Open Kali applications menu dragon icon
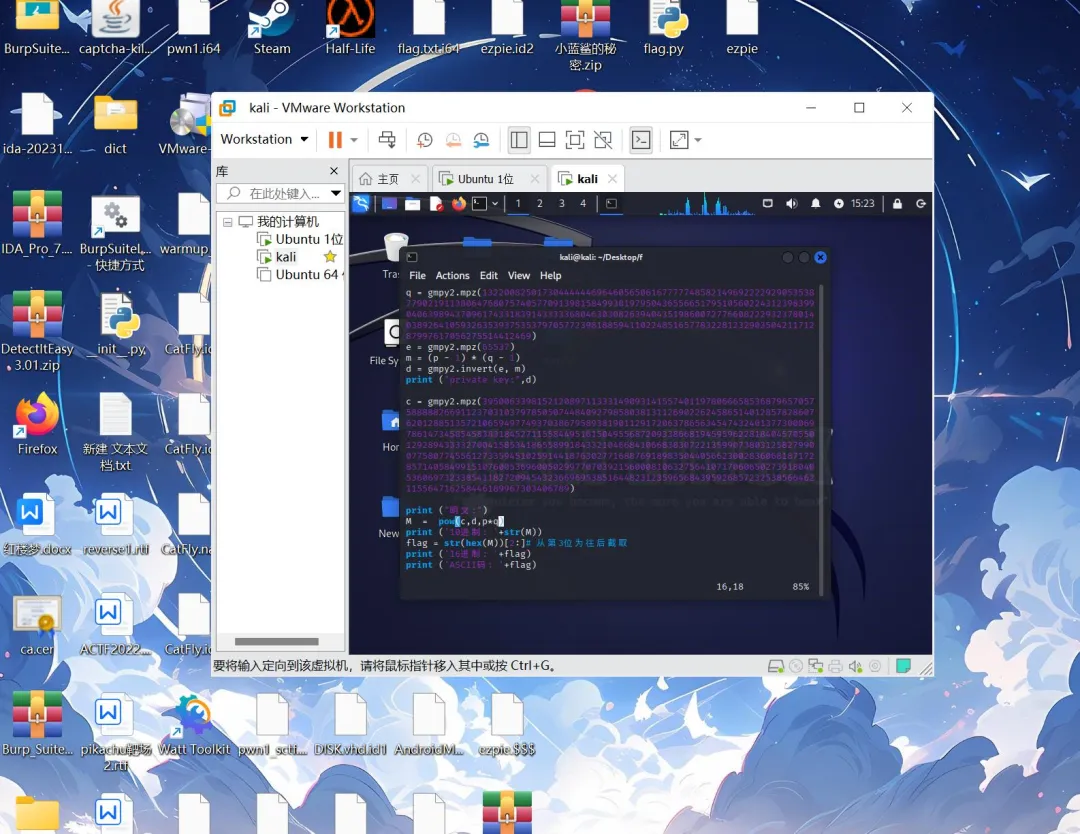1080x834 pixels. (x=361, y=203)
